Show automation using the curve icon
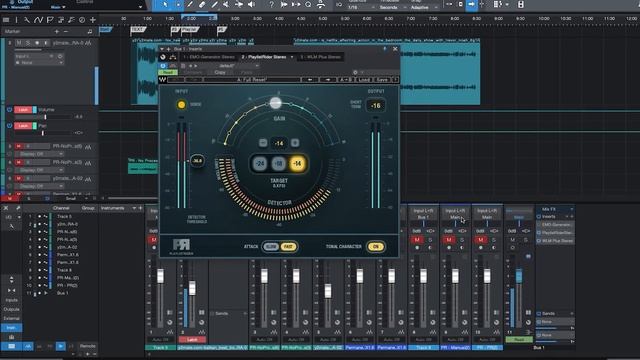The width and height of the screenshot is (640, 360). click(x=38, y=20)
